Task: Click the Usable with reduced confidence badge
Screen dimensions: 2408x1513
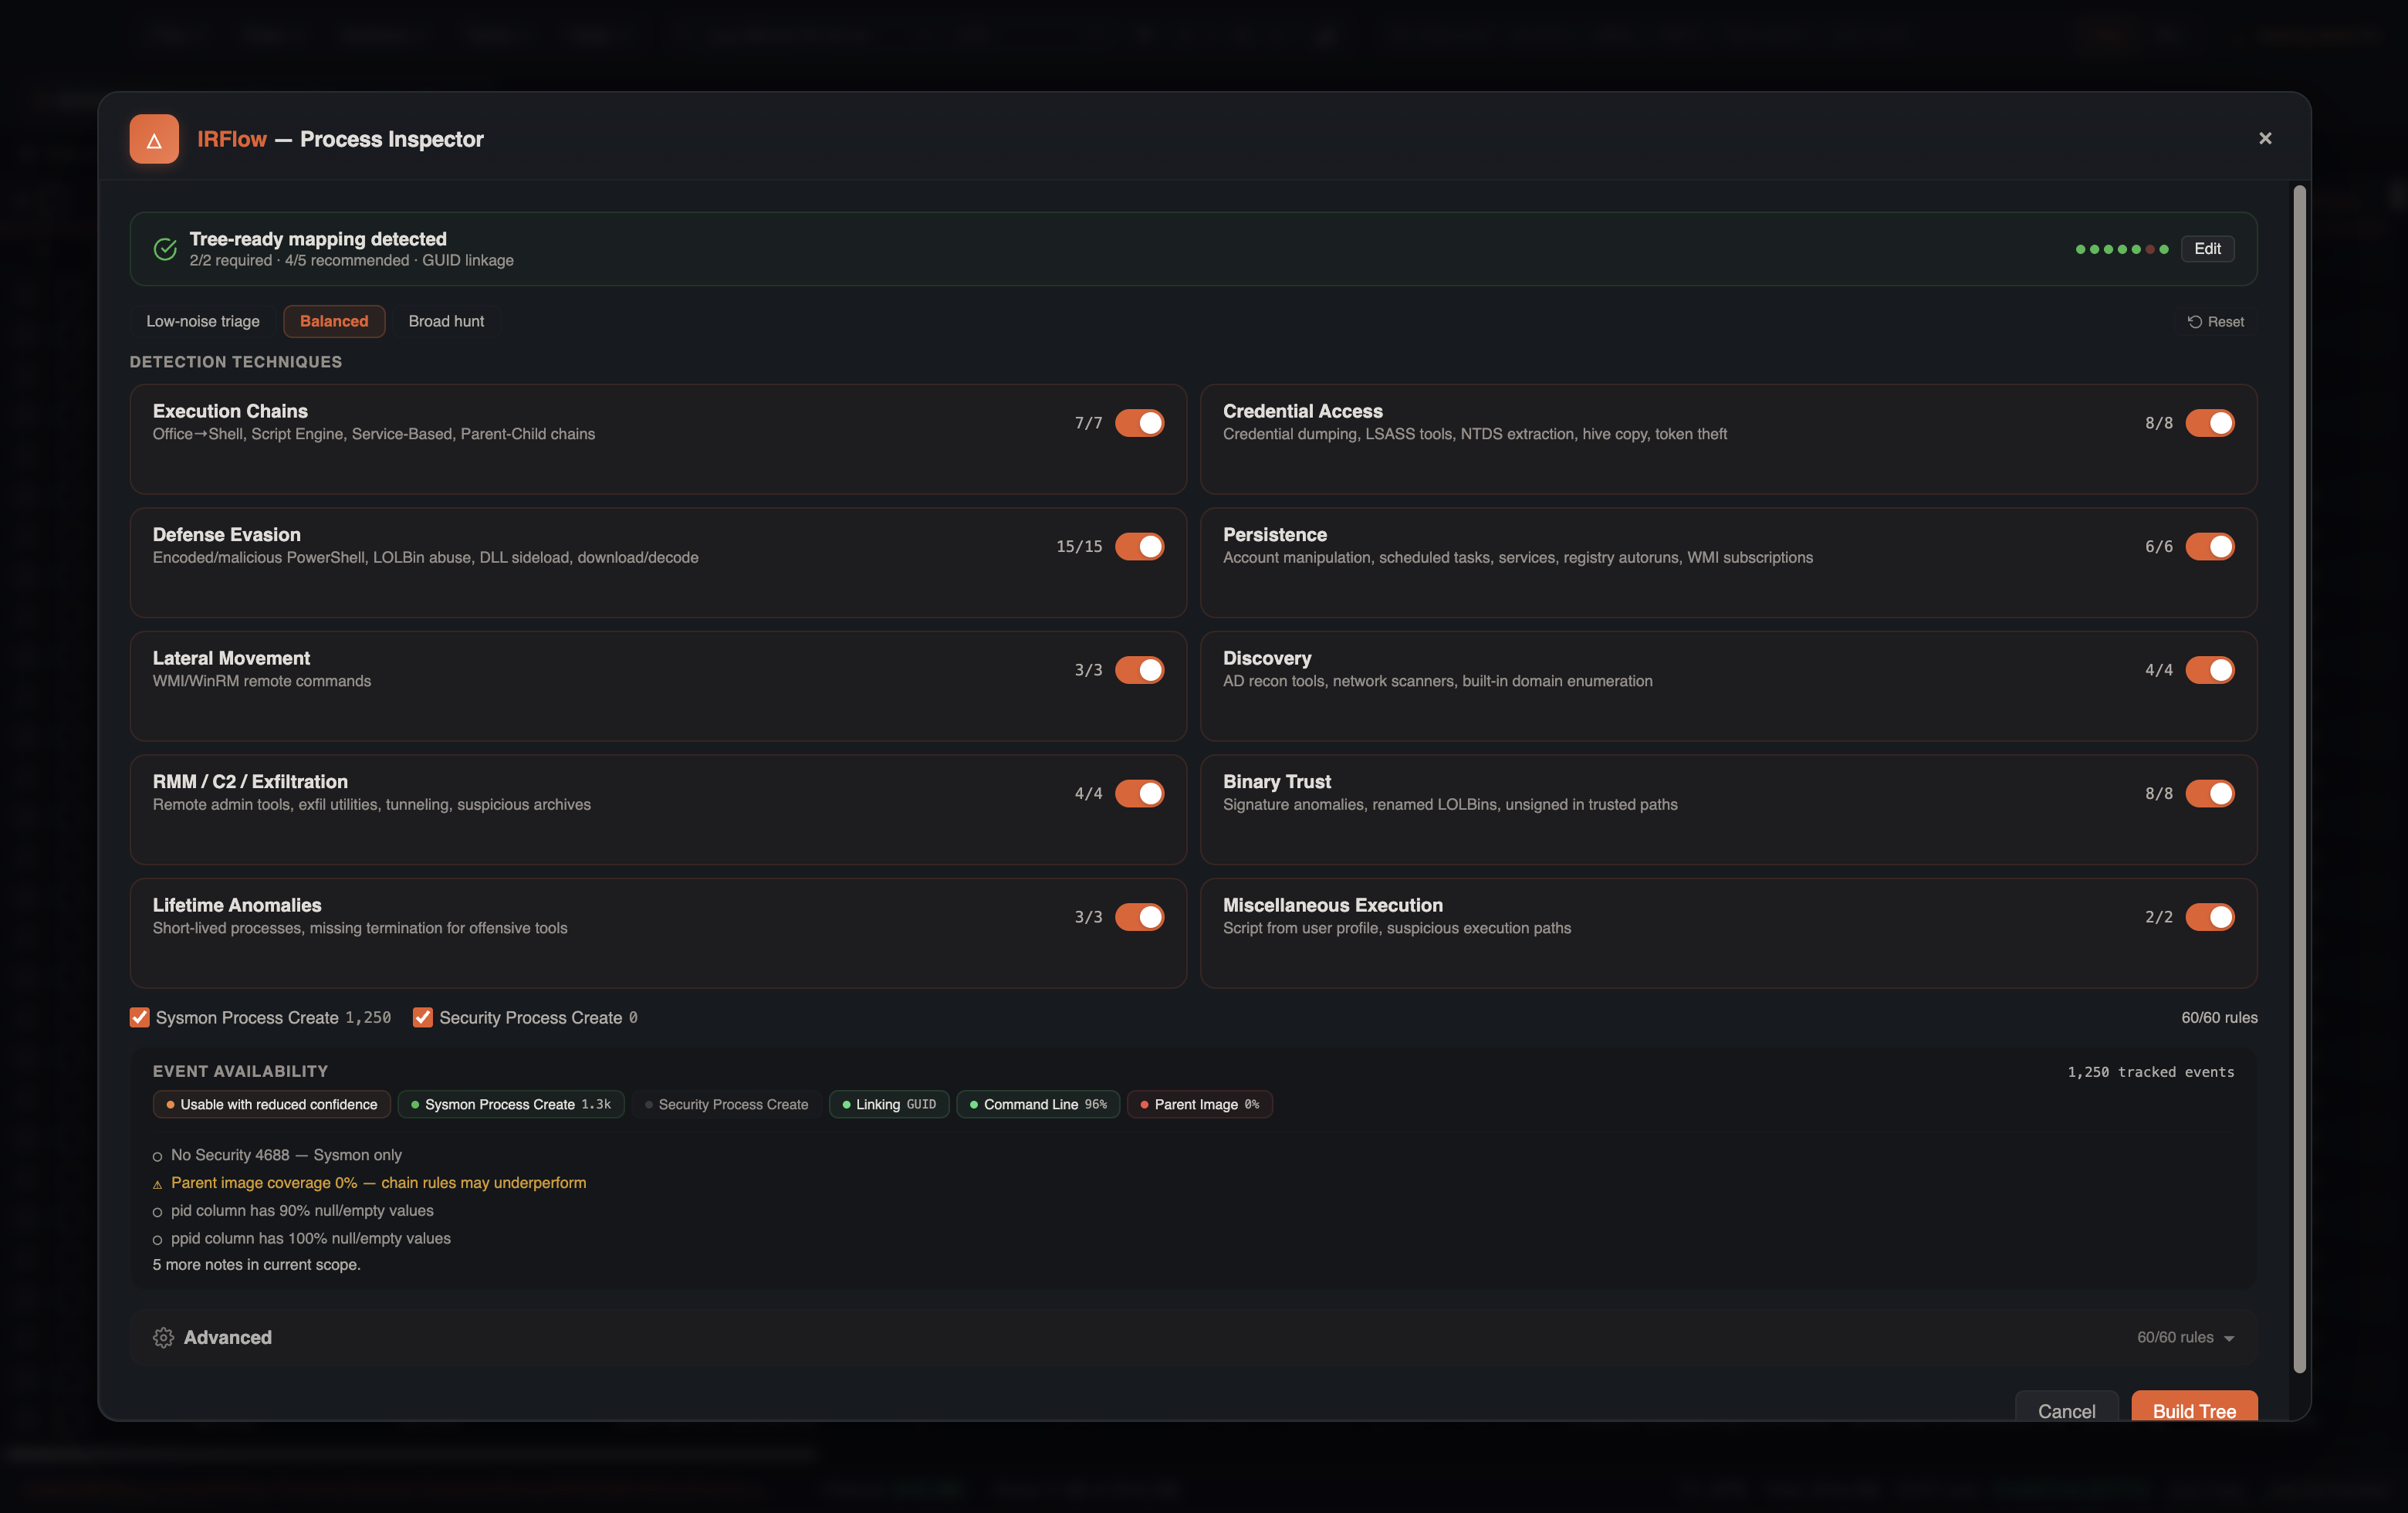Action: (x=271, y=1104)
